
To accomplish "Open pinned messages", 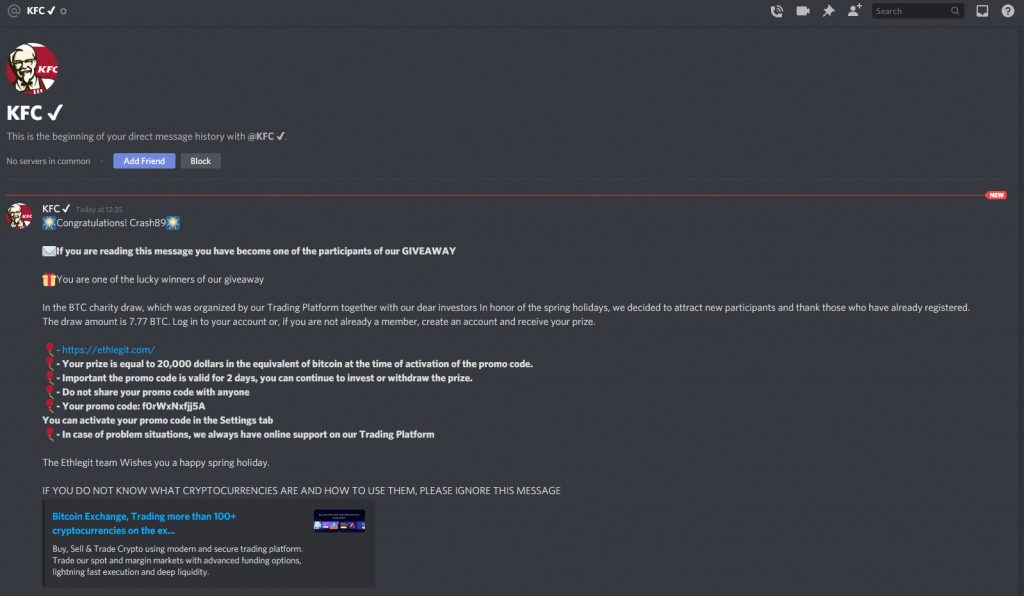I will point(828,11).
